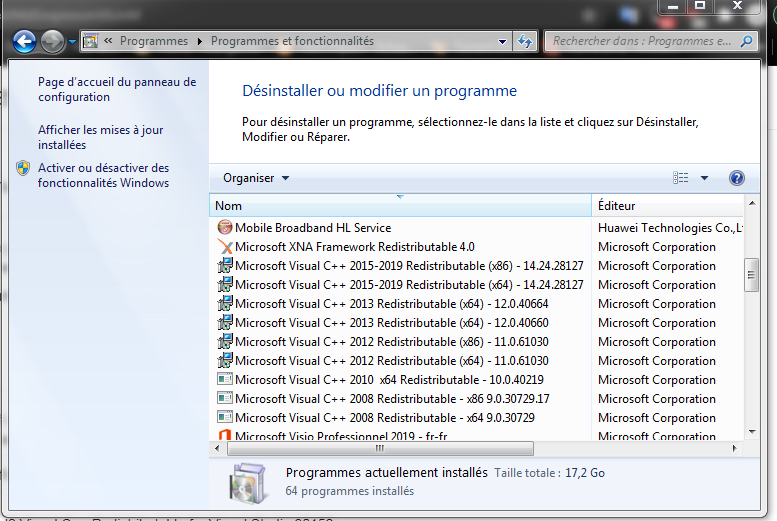Viewport: 777px width, 521px height.
Task: Go back with the blue Back arrow
Action: [x=24, y=41]
